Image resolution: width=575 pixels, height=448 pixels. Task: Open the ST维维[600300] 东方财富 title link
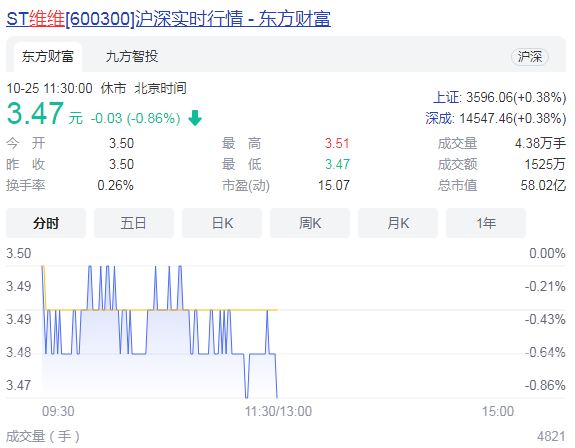(x=168, y=19)
